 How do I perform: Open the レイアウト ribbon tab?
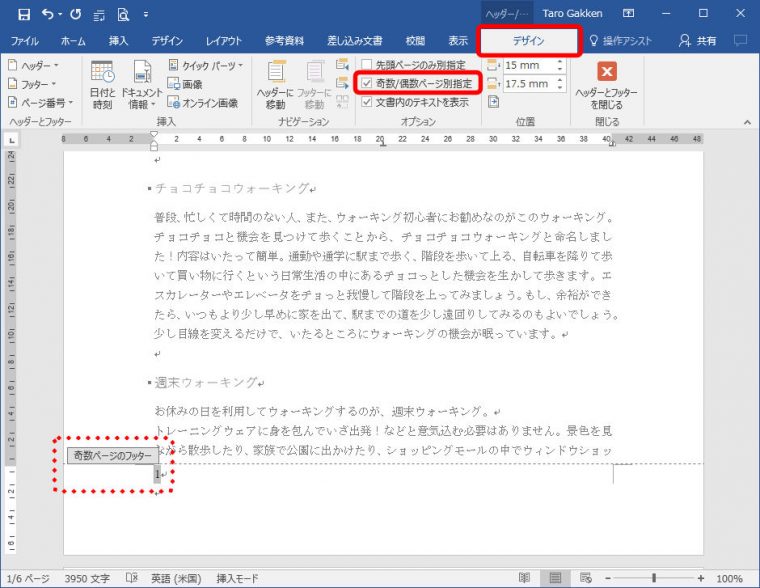click(223, 41)
